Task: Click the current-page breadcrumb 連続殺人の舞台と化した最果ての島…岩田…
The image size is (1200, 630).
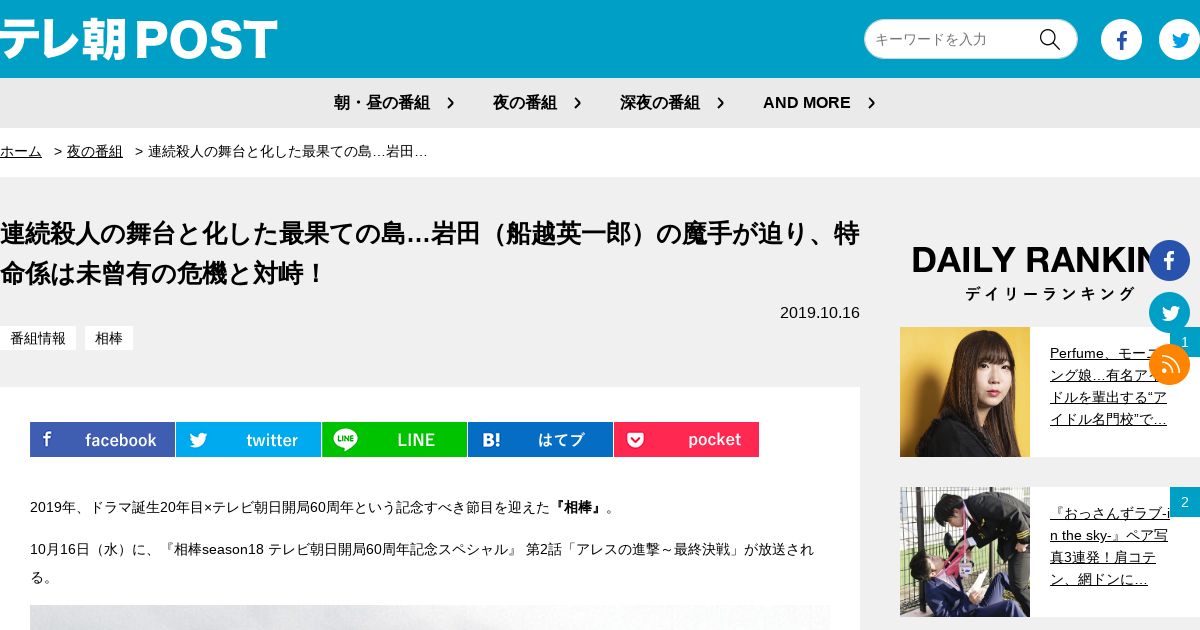Action: click(x=288, y=151)
